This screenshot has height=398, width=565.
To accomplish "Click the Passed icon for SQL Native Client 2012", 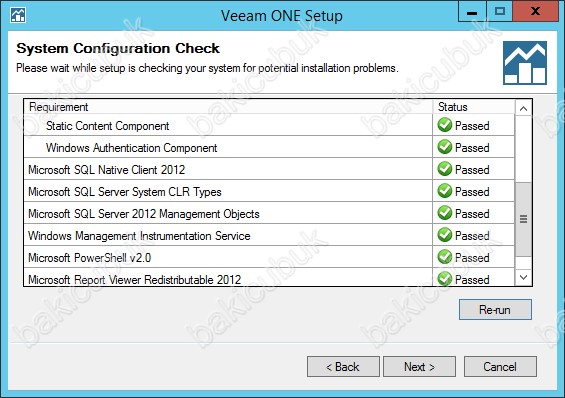I will (x=445, y=169).
